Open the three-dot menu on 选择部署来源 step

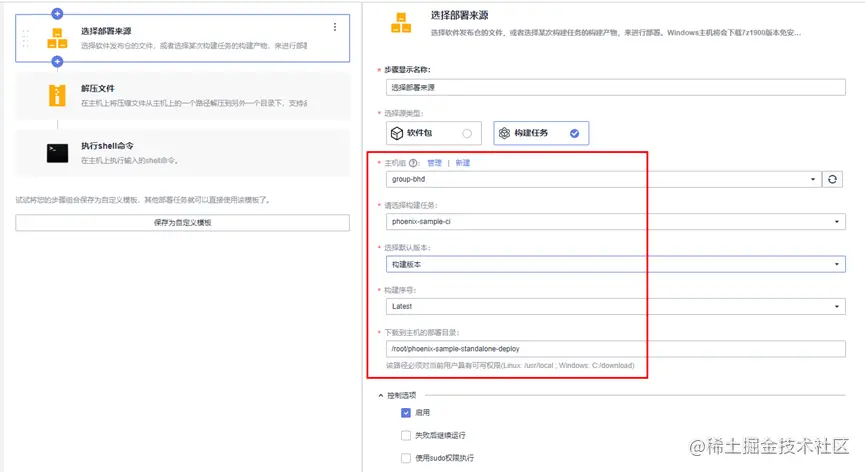pos(335,27)
